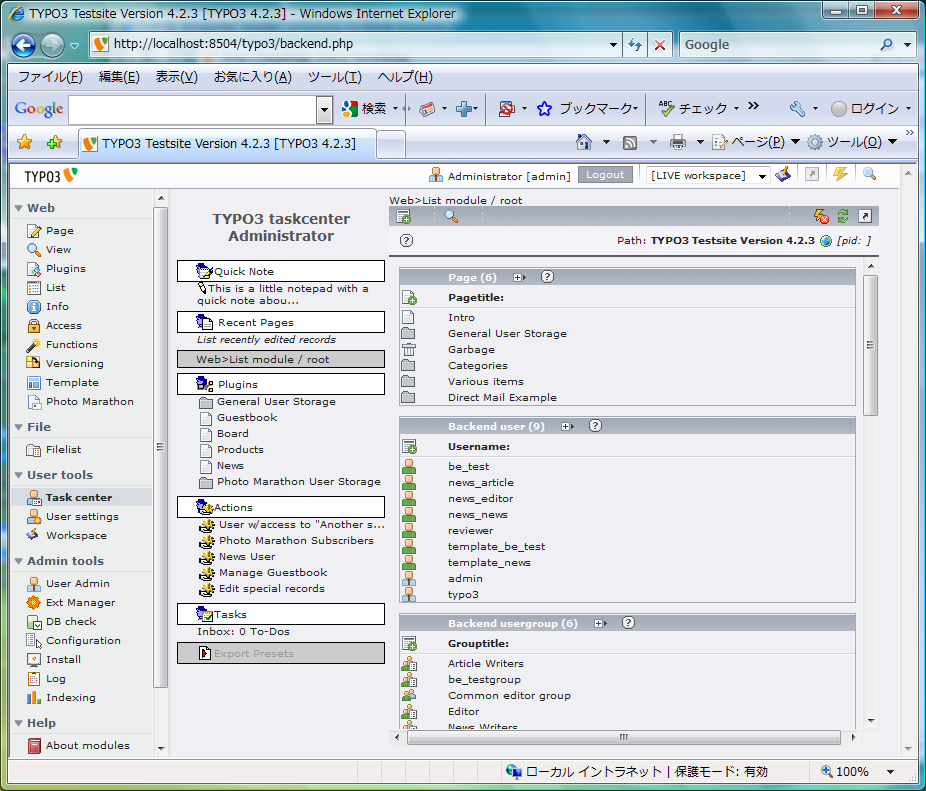Click the Logout button
926x791 pixels.
(605, 175)
